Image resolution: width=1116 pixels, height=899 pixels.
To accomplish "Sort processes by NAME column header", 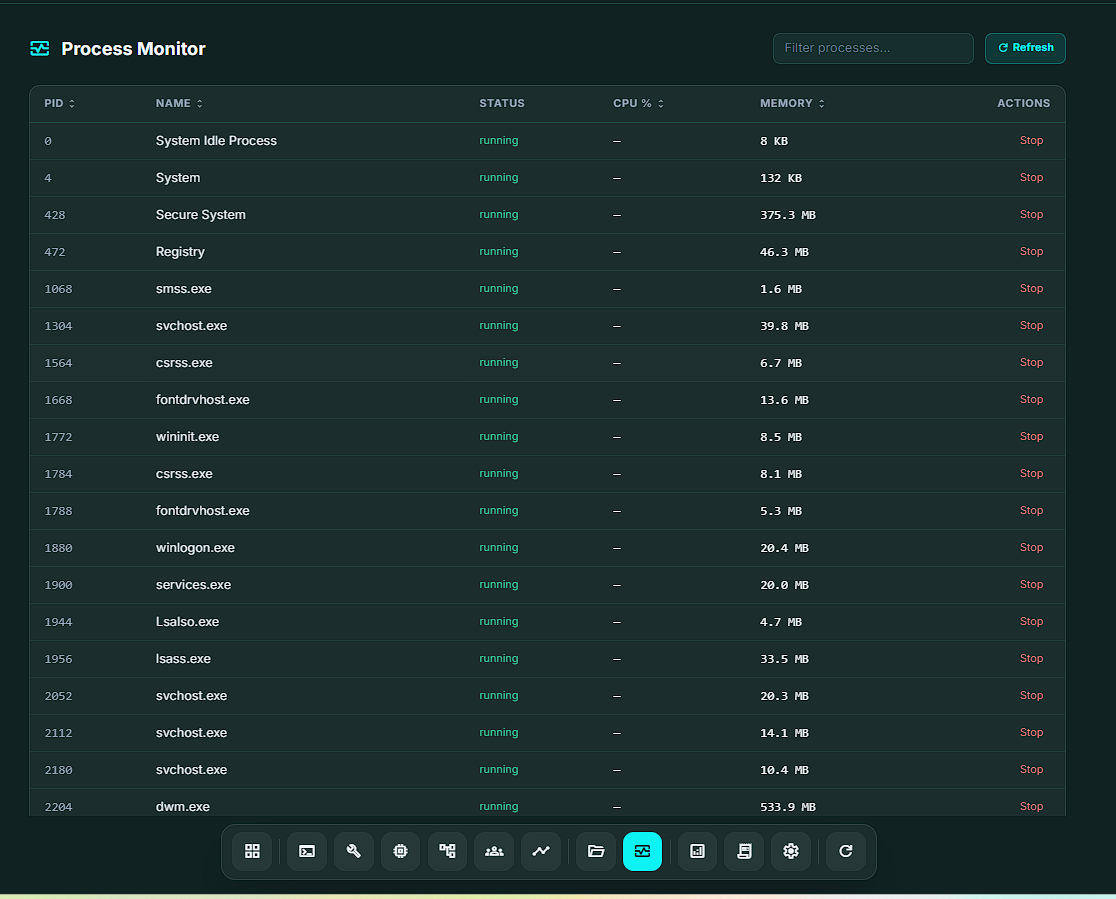I will coord(179,104).
